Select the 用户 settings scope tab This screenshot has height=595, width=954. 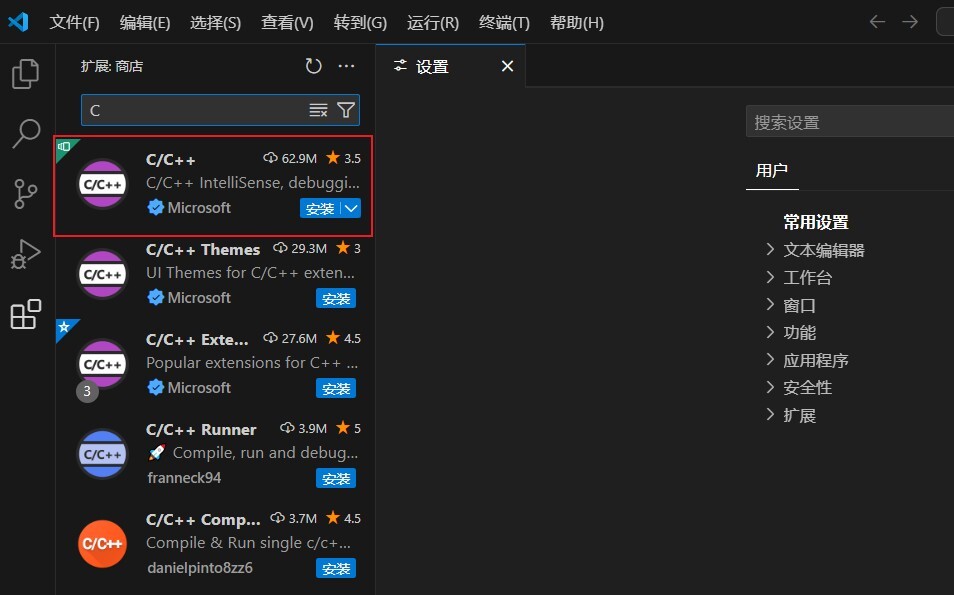pos(772,170)
